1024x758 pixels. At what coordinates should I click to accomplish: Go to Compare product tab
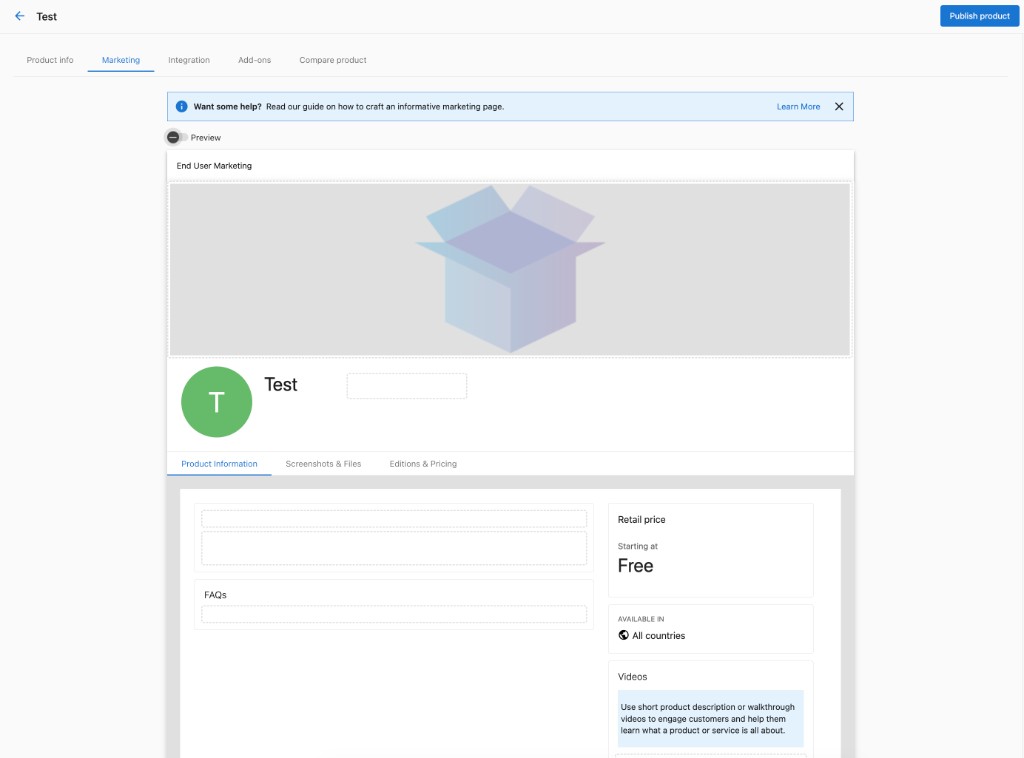332,60
